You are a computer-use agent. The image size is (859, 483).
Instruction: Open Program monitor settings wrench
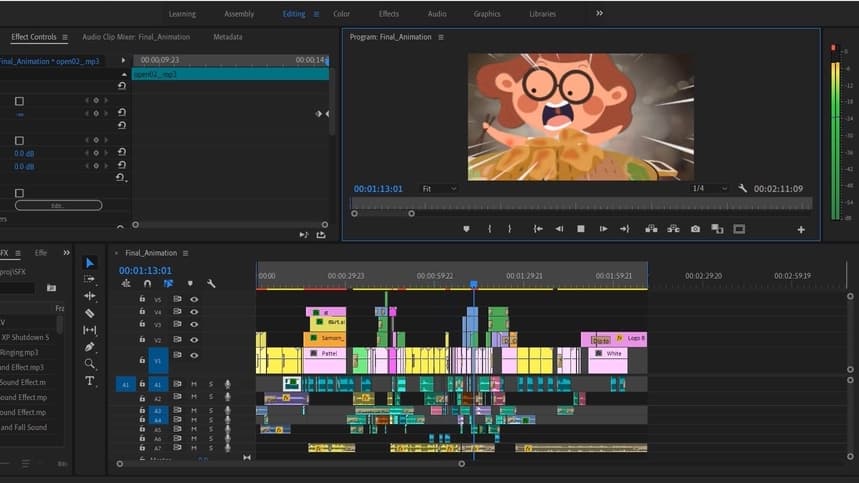[x=742, y=188]
